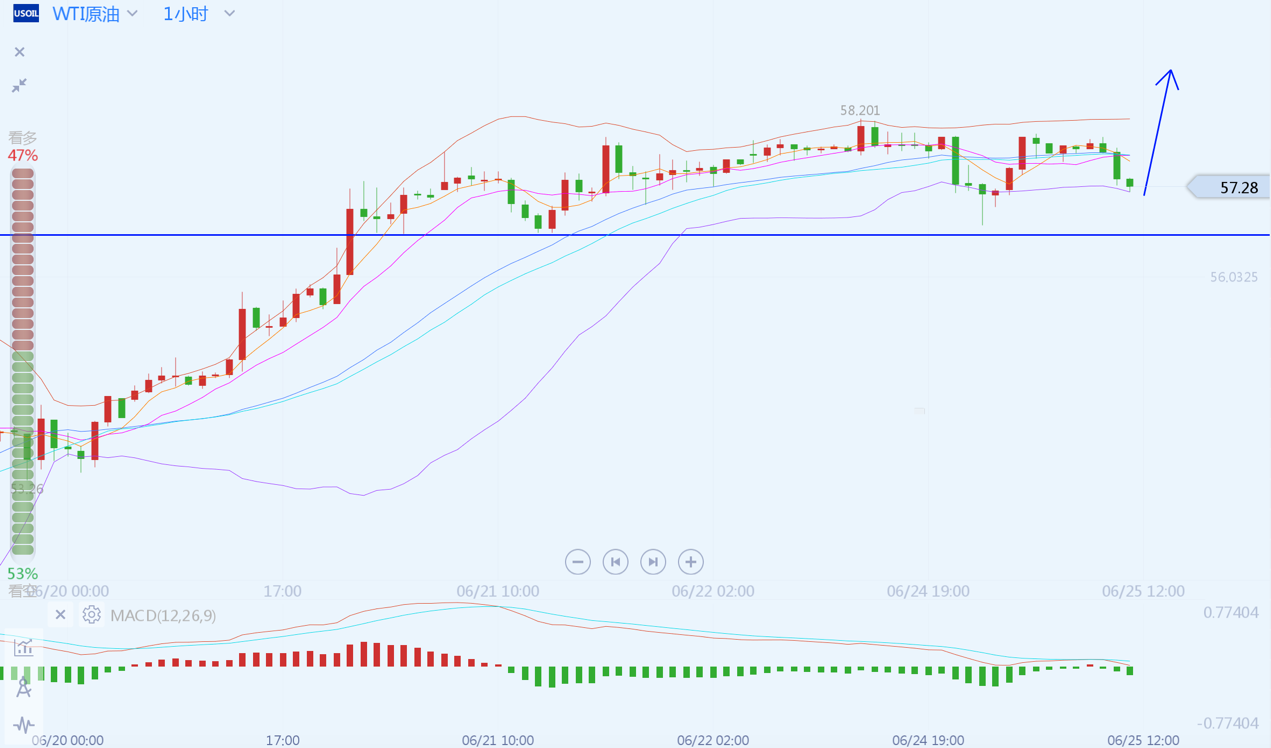Remove the MACD indicator panel

coord(60,615)
